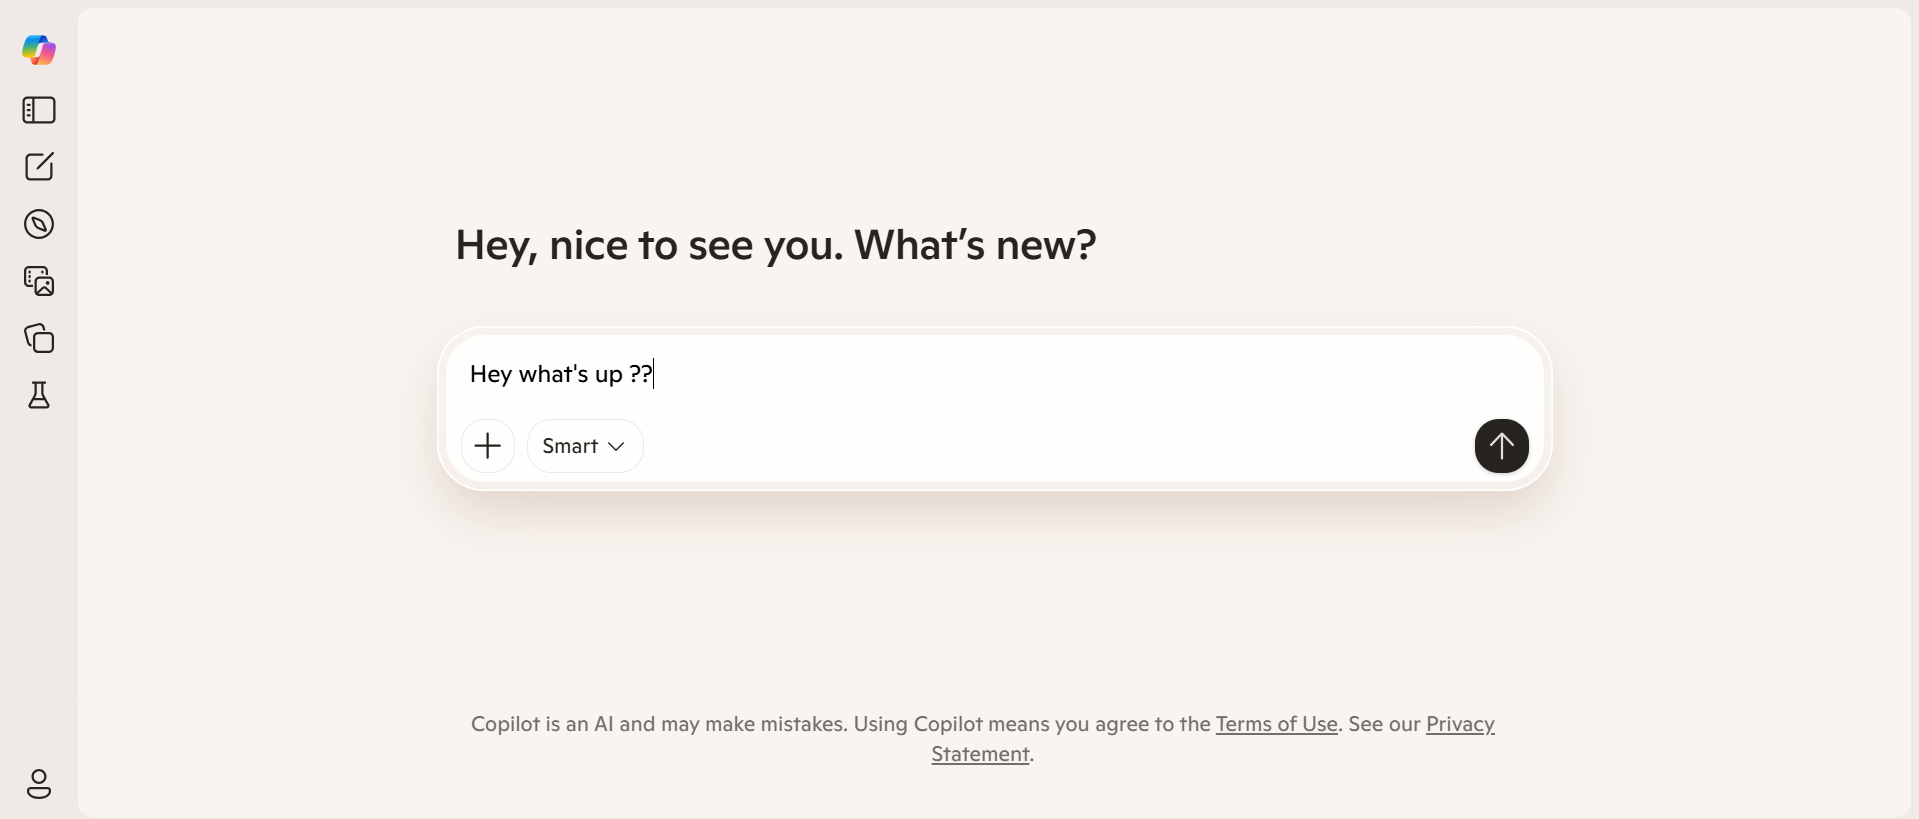
Task: Open the Terms of Use
Action: [1276, 724]
